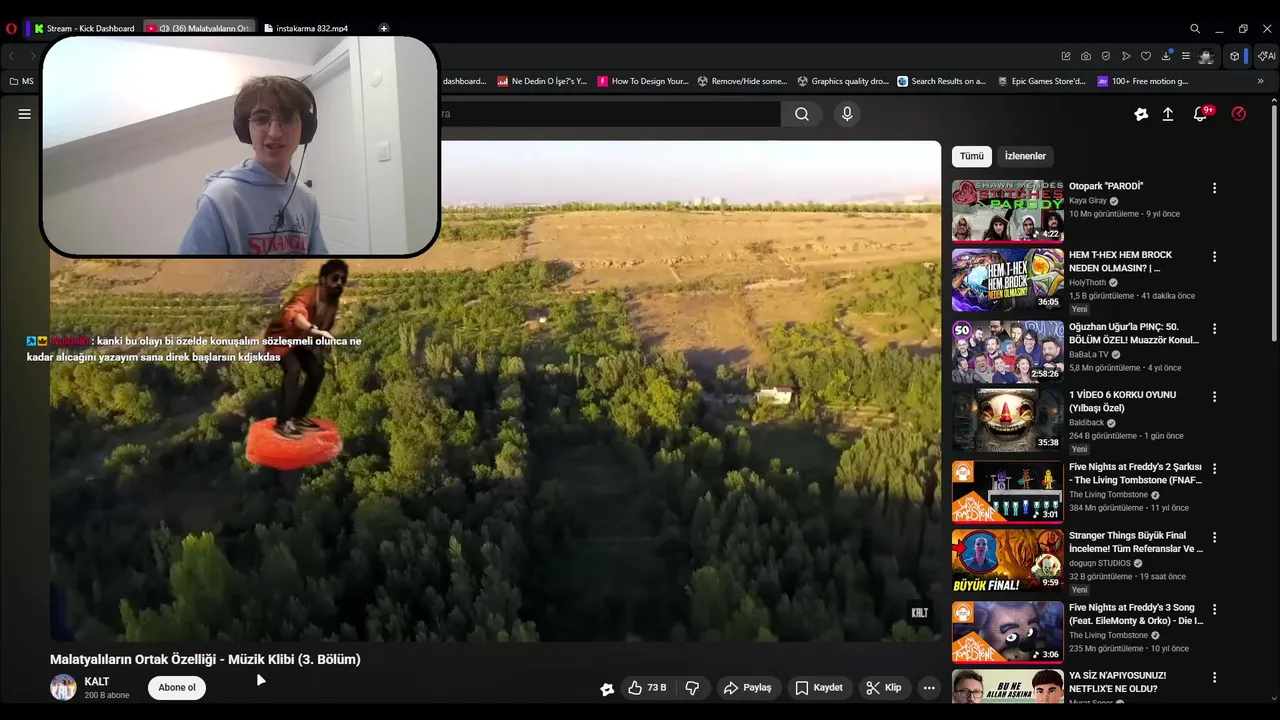Open the extensions cube icon

click(x=1235, y=56)
